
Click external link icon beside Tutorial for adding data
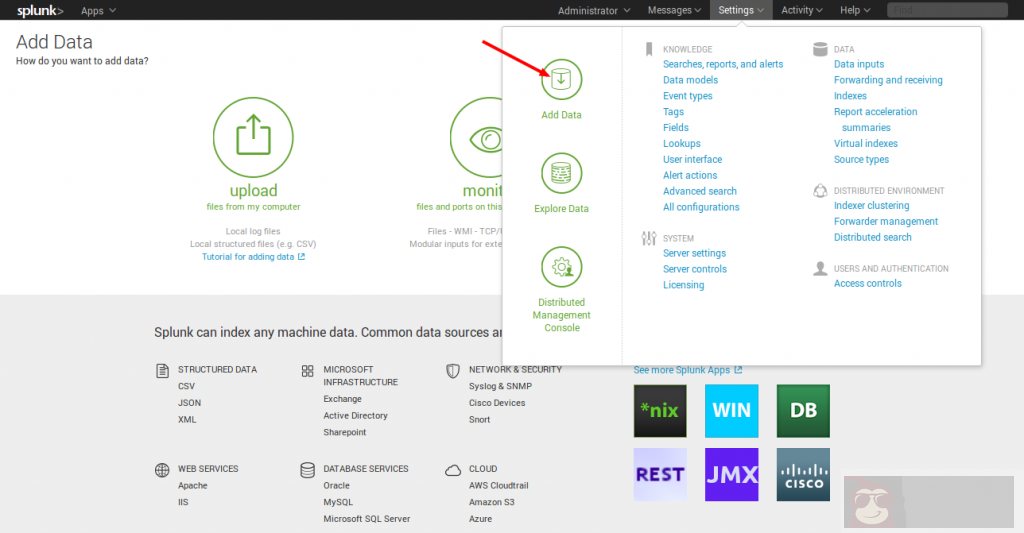click(x=301, y=257)
